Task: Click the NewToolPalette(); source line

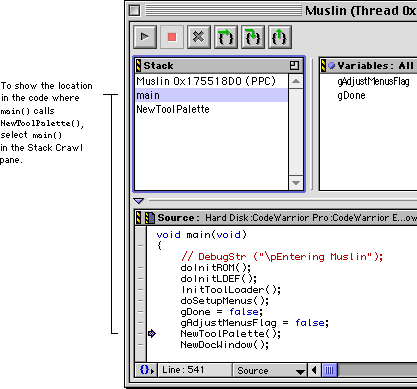Action: coord(231,334)
